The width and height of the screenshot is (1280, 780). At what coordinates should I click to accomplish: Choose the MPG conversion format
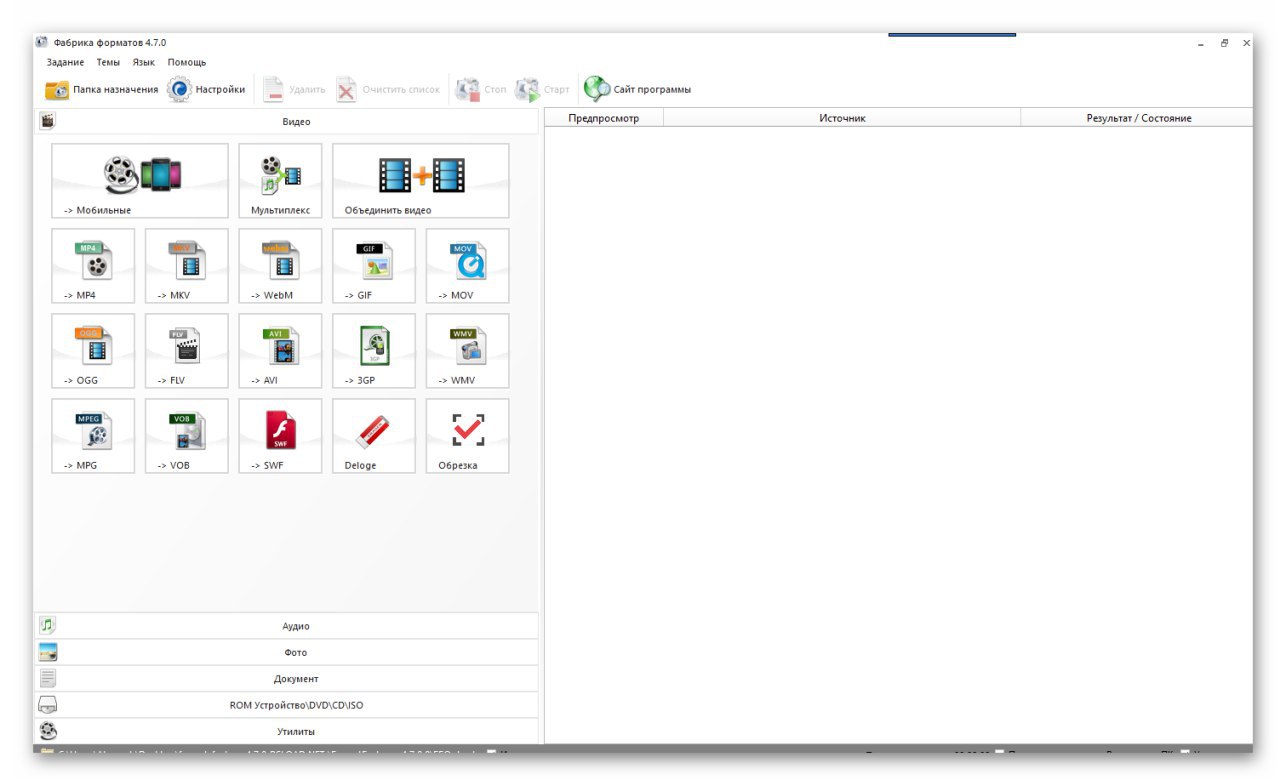93,436
